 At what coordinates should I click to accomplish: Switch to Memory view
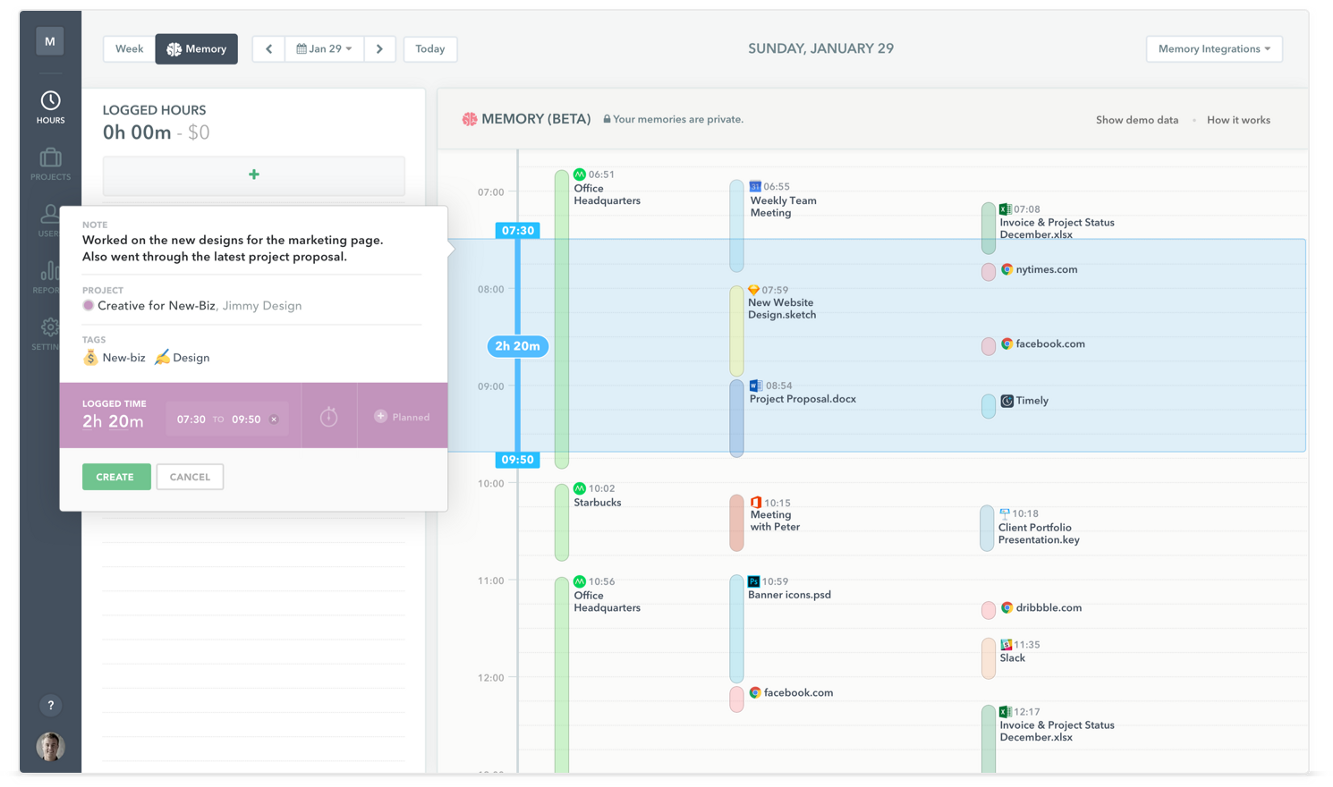196,49
